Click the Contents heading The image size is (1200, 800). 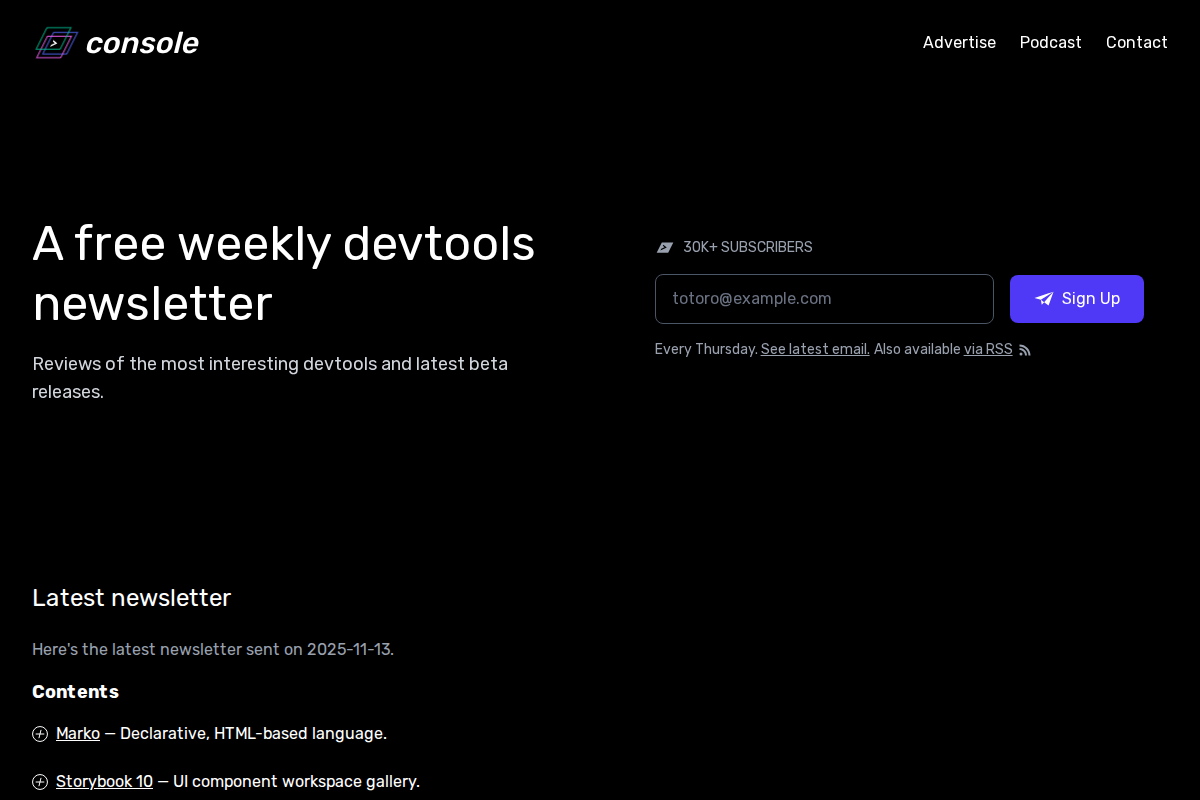coord(75,691)
